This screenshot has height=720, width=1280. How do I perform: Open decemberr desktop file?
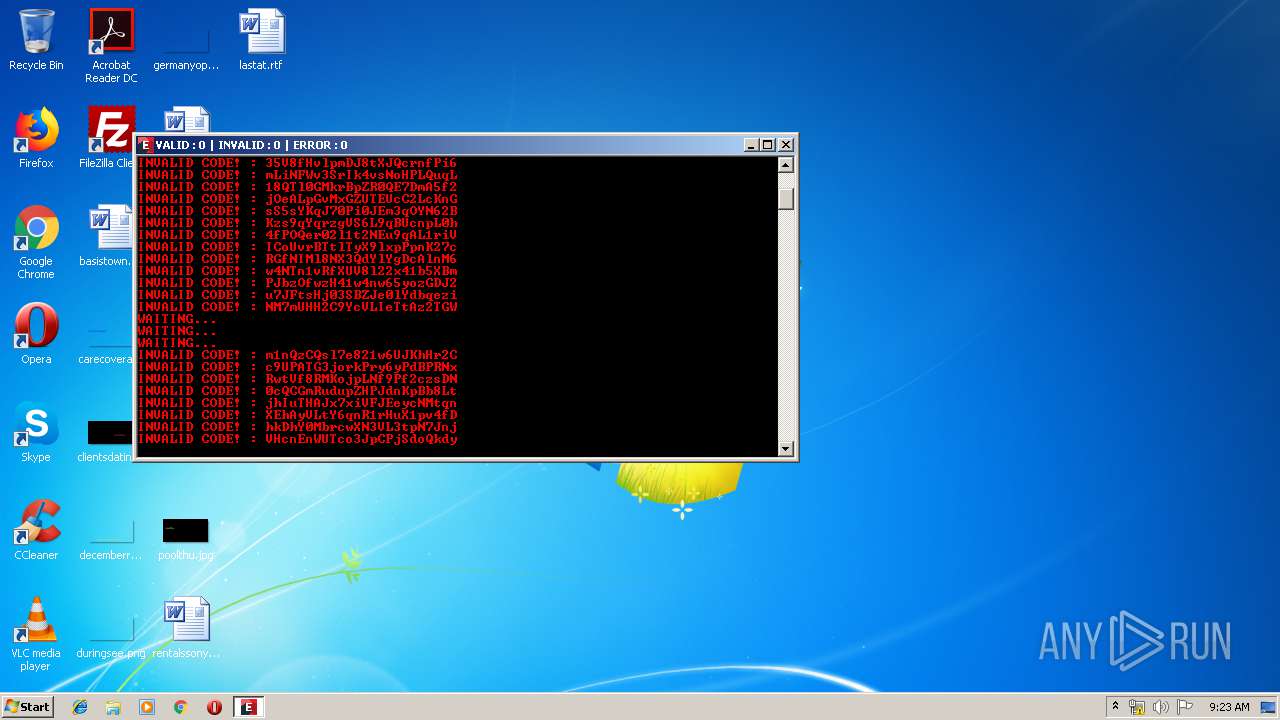(111, 538)
